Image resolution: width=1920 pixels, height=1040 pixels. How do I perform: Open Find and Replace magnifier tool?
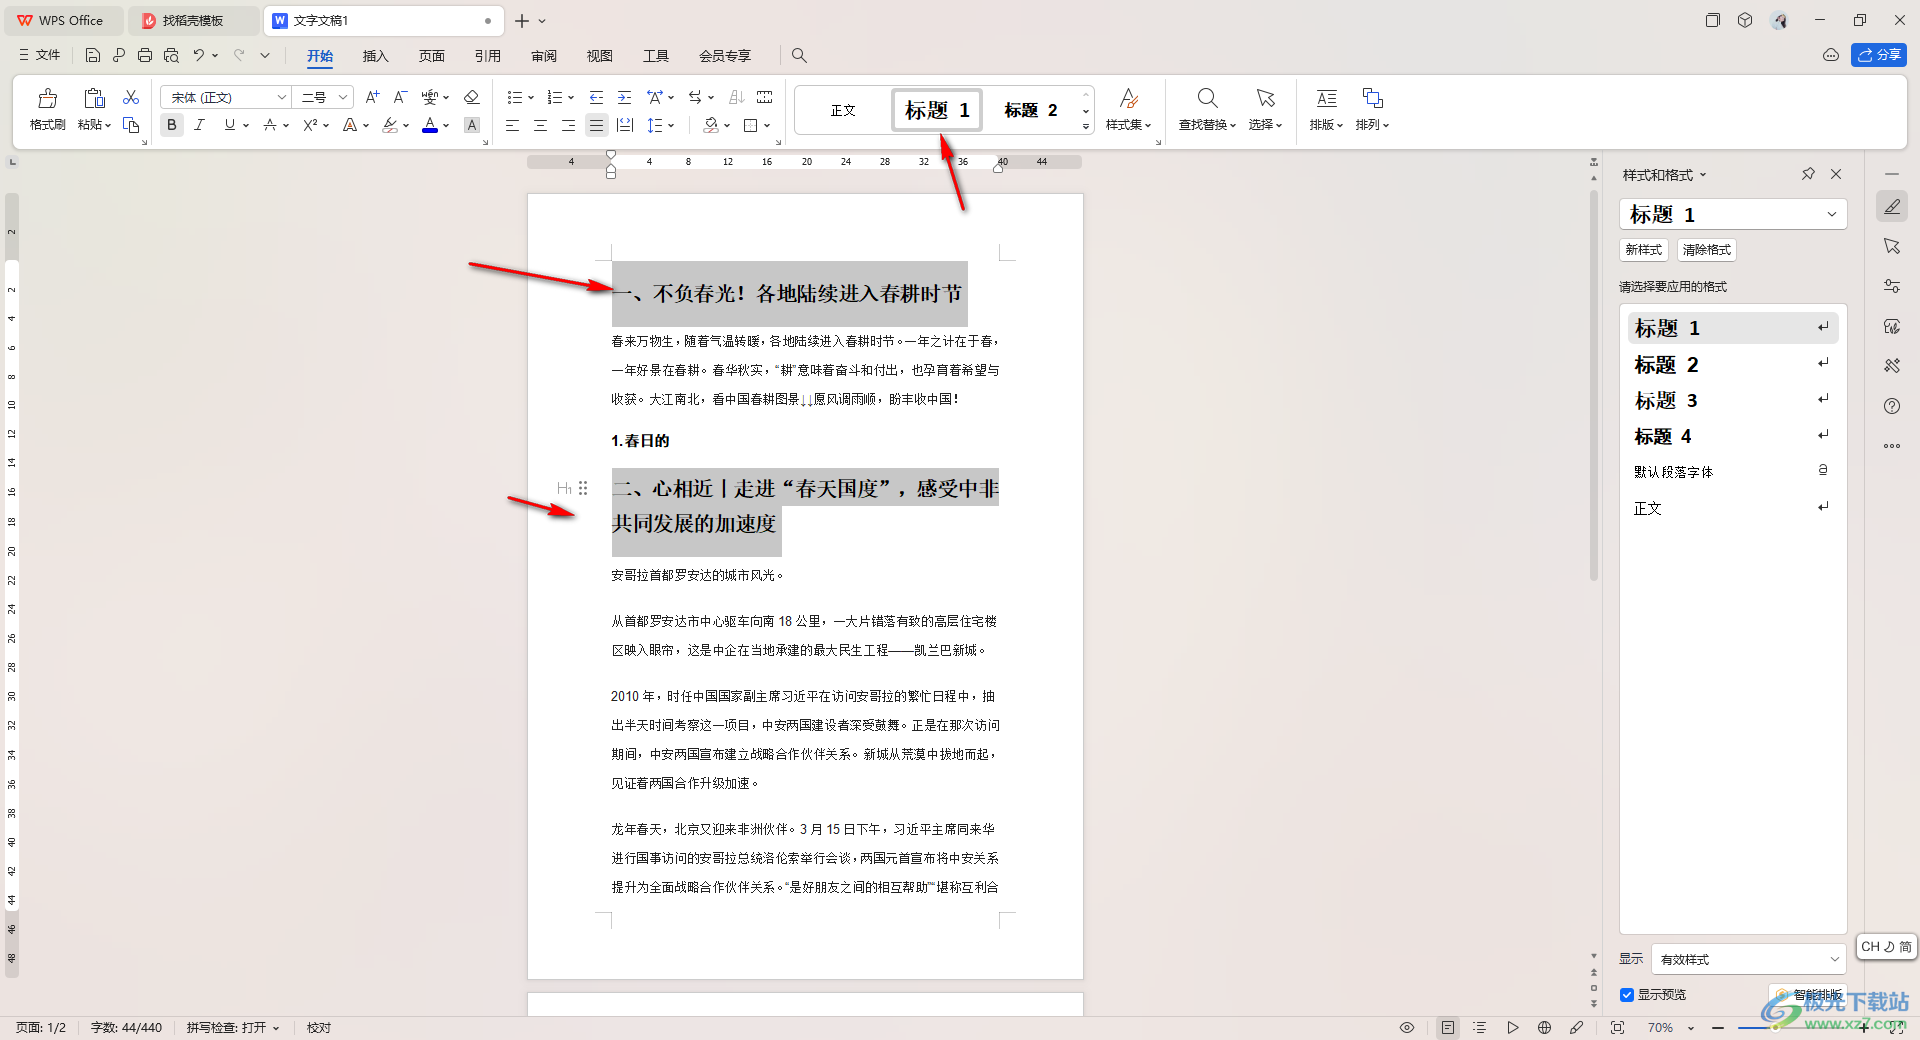coord(1207,98)
